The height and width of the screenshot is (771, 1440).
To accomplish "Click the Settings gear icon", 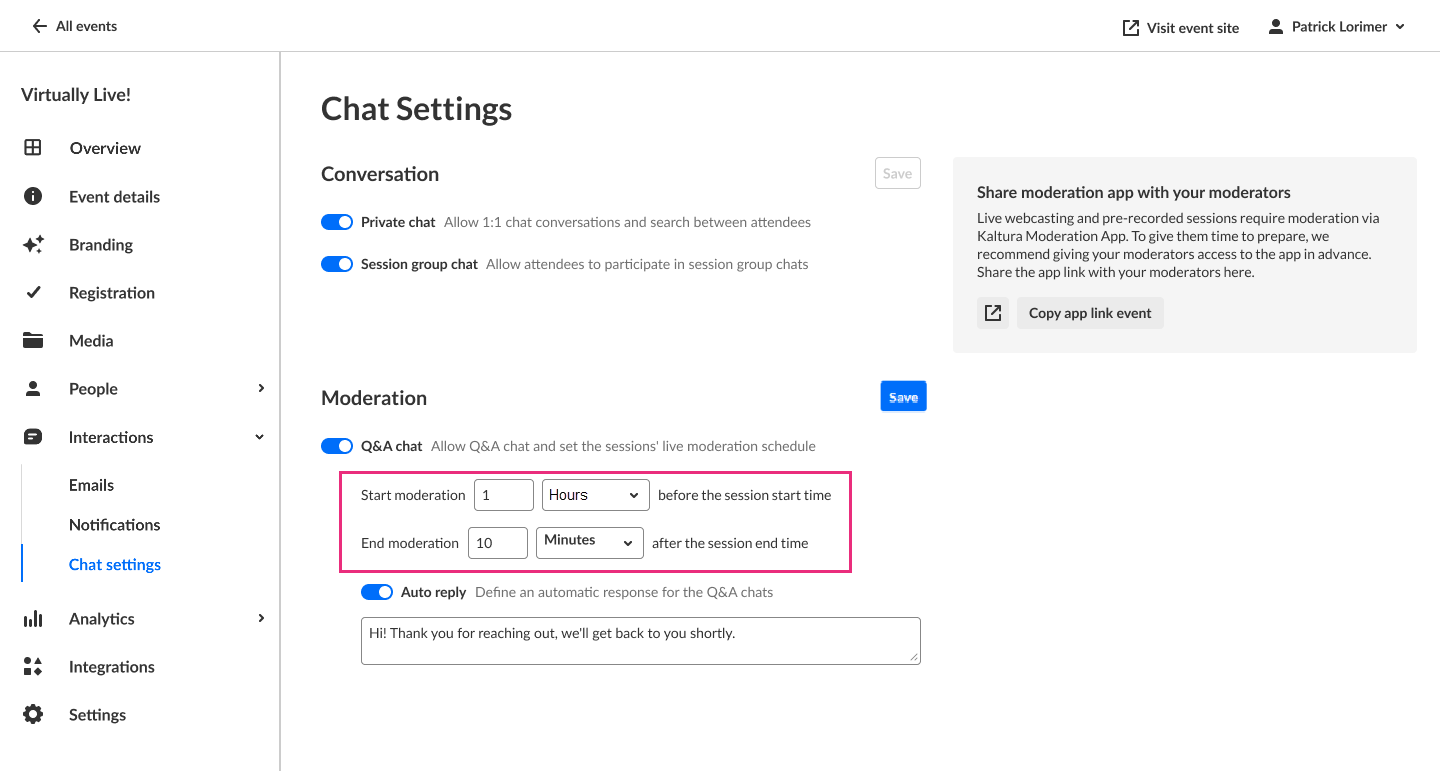I will (x=33, y=715).
